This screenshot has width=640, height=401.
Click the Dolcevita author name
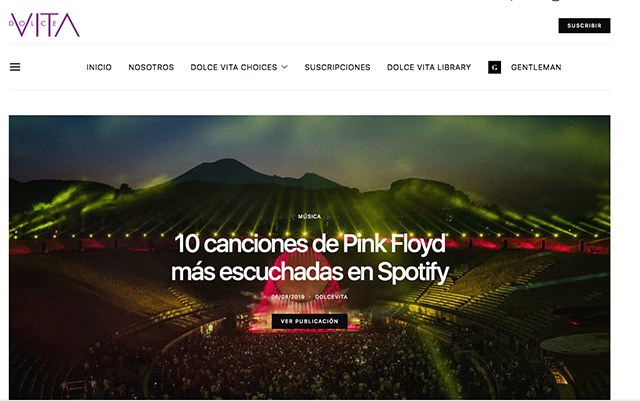point(331,297)
